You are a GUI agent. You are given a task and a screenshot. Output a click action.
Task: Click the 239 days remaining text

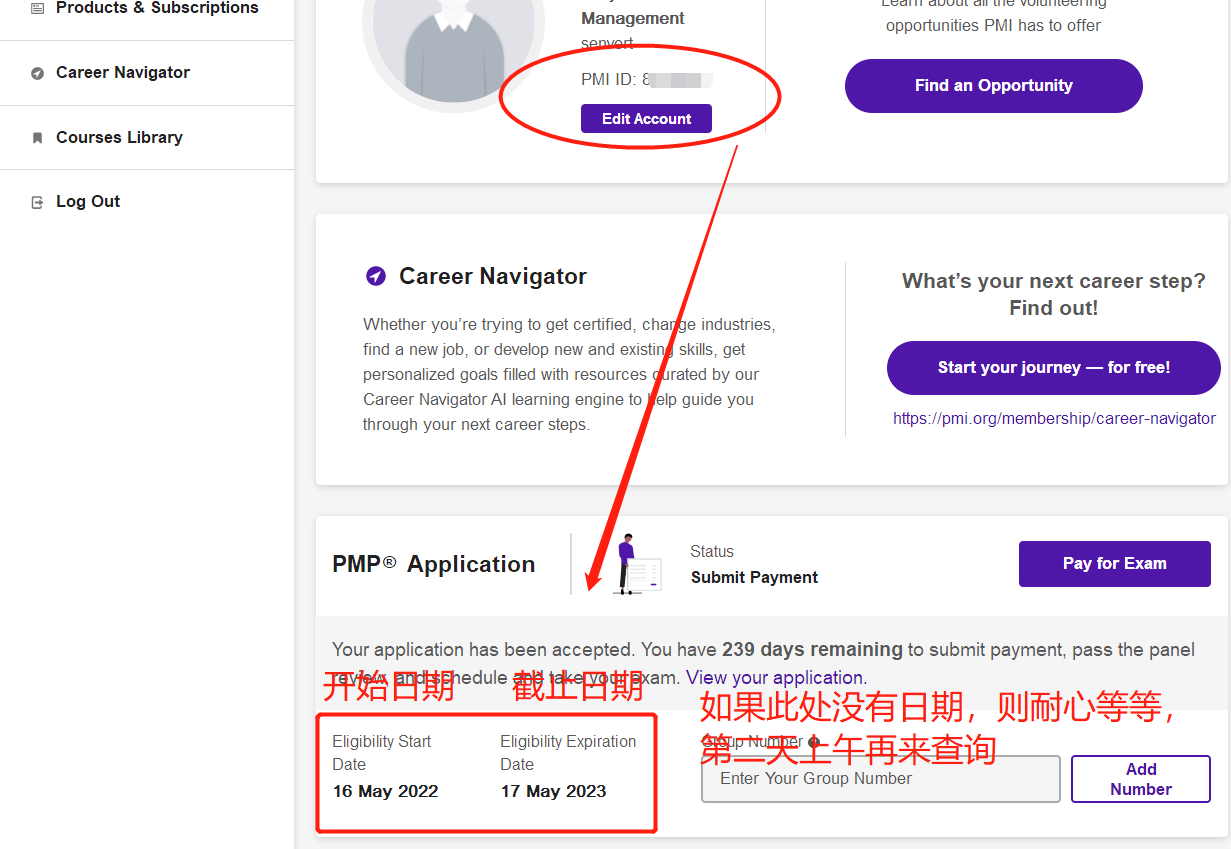point(812,650)
